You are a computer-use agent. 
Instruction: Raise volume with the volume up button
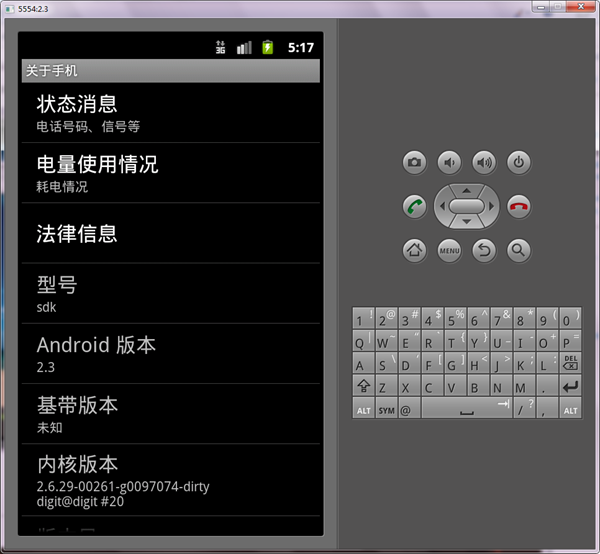pyautogui.click(x=484, y=163)
